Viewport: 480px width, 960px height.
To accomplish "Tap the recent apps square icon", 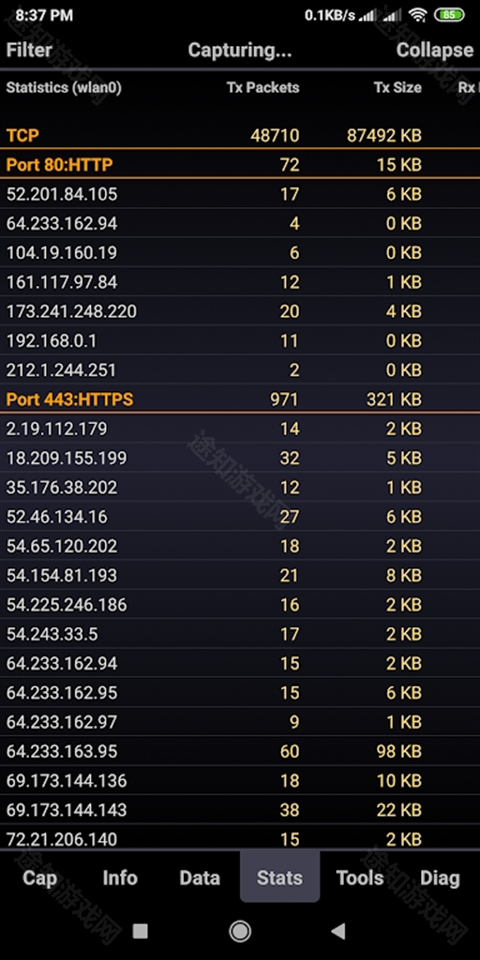I will [140, 931].
